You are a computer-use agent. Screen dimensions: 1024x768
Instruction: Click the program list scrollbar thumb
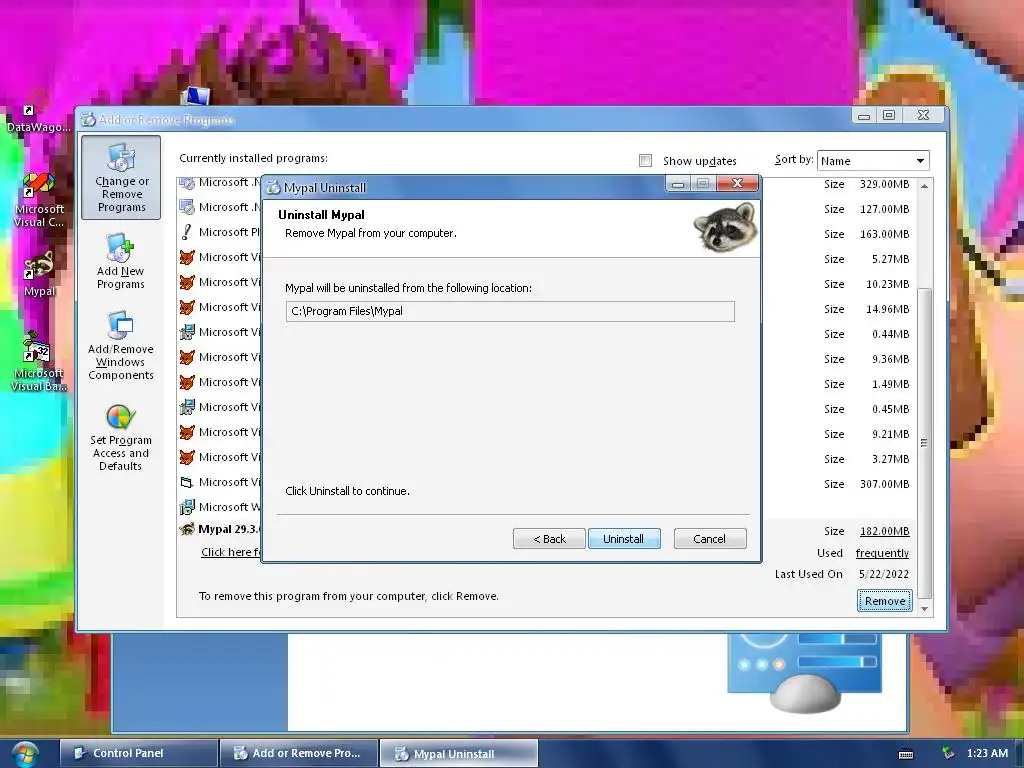pyautogui.click(x=924, y=442)
